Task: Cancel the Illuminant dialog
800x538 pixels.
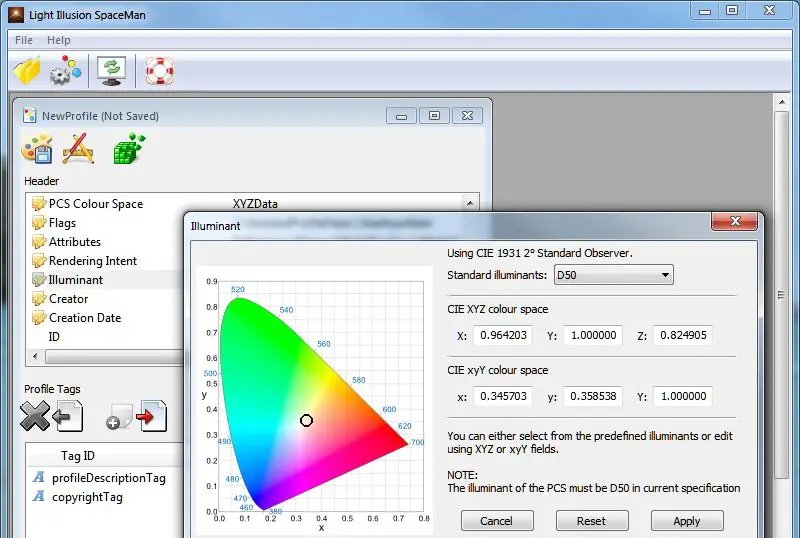Action: tap(497, 521)
